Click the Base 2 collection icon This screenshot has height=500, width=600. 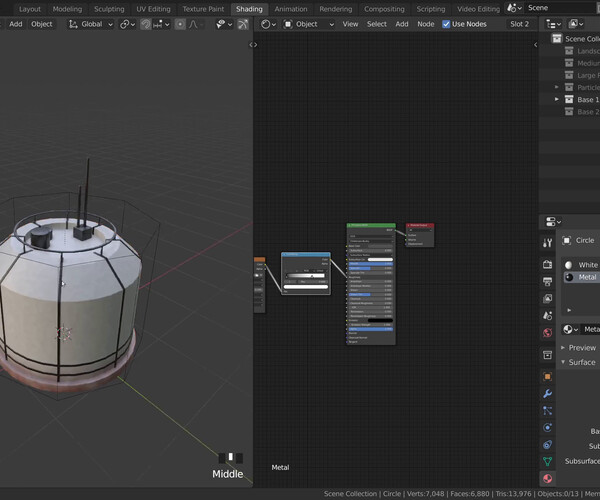pos(569,112)
